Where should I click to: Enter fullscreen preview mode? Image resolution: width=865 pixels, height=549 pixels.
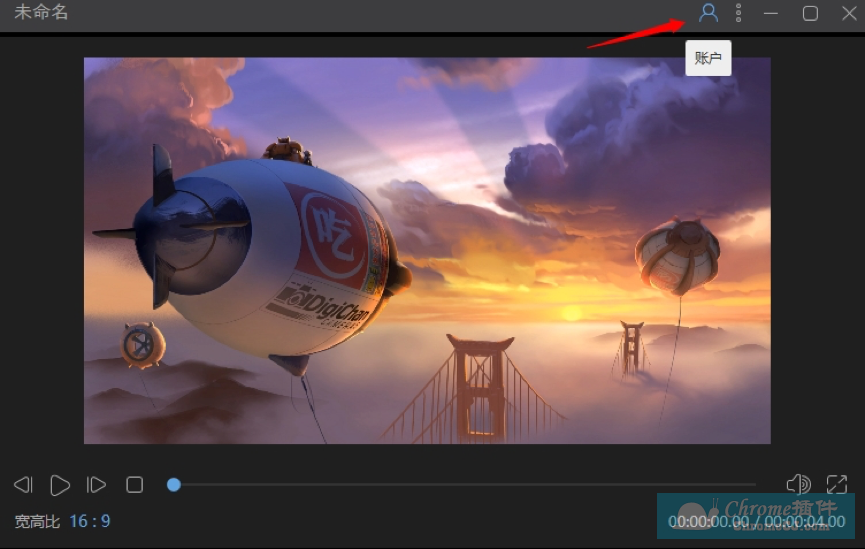(837, 484)
